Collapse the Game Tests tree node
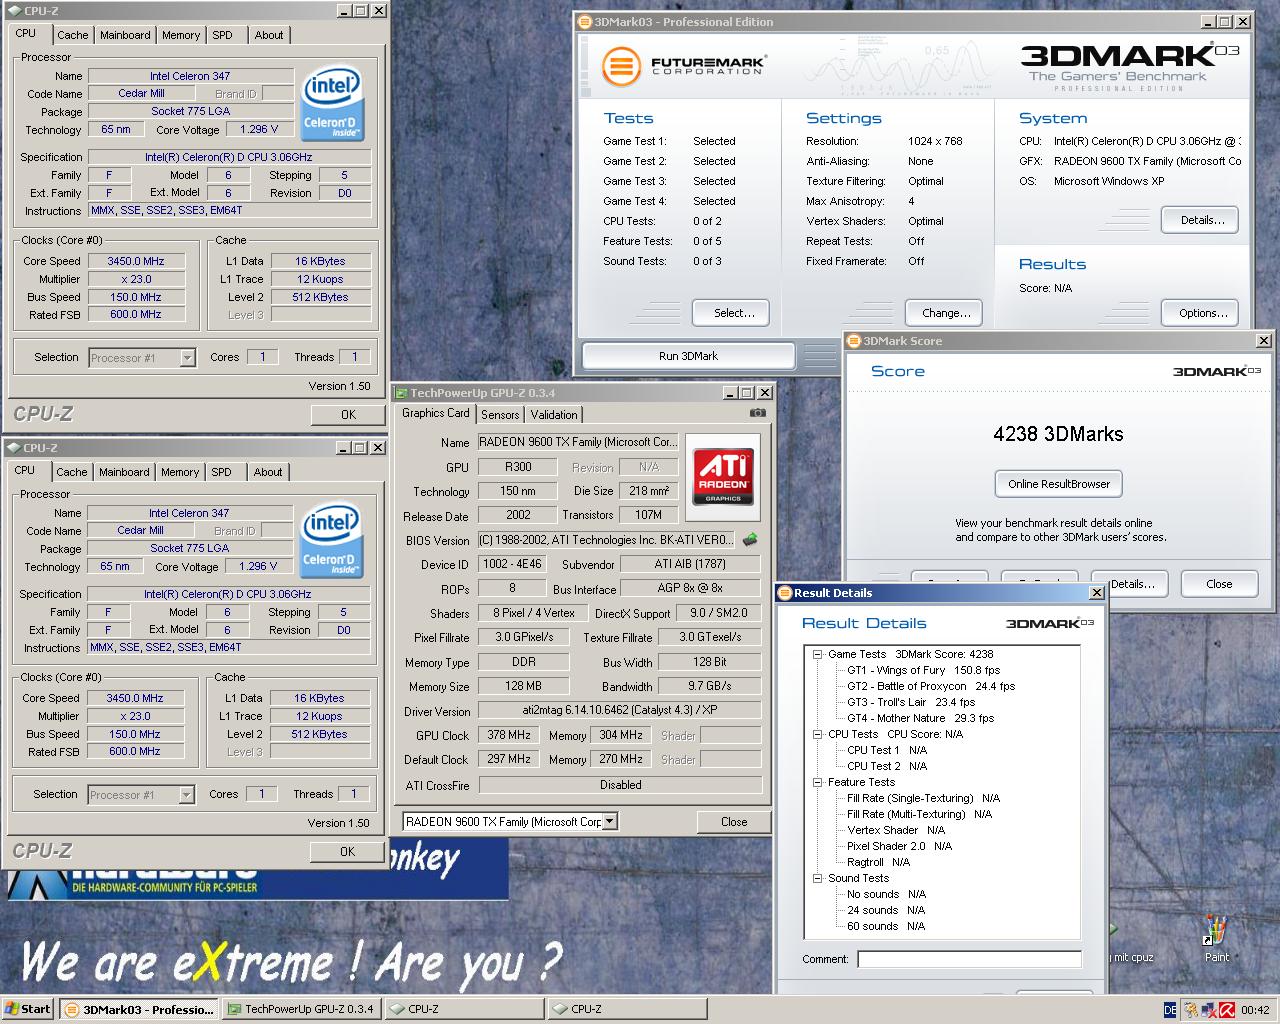This screenshot has width=1280, height=1024. tap(817, 654)
